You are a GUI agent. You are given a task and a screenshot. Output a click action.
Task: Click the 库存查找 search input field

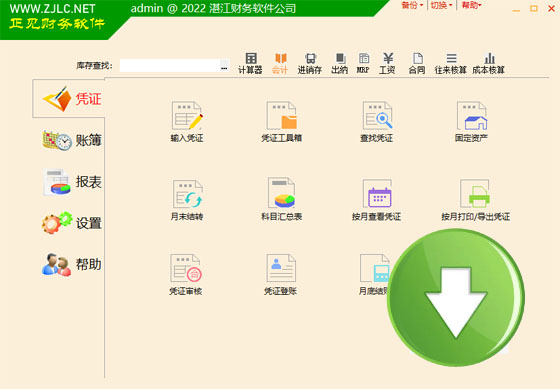(x=169, y=65)
